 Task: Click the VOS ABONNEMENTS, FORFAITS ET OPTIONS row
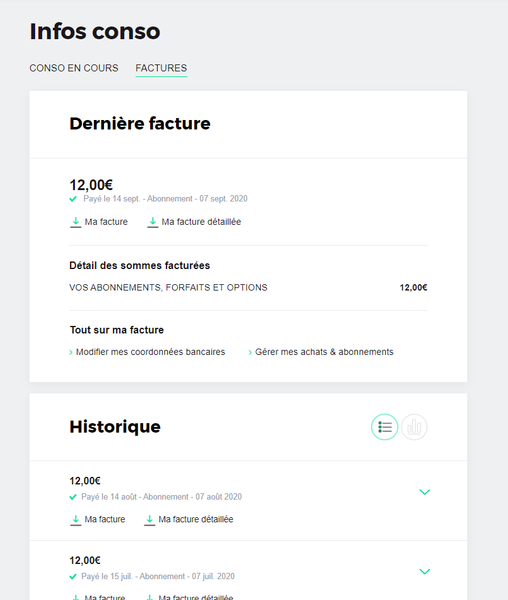coord(248,287)
